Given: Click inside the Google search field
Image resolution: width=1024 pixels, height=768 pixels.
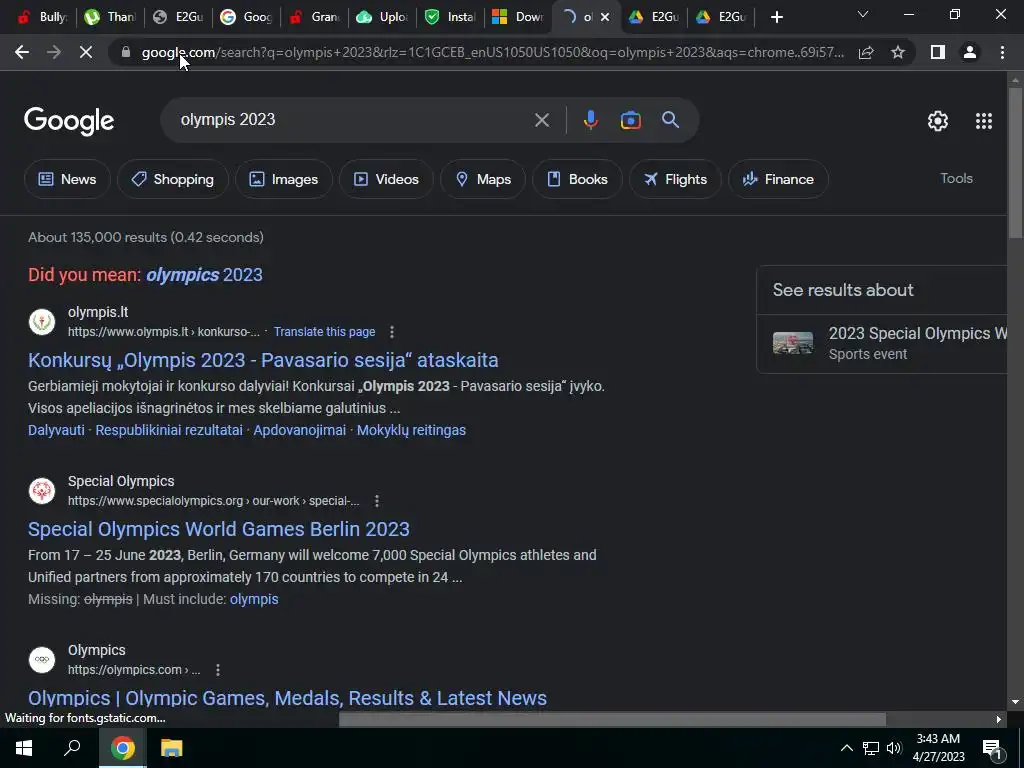Looking at the screenshot, I should (x=353, y=120).
